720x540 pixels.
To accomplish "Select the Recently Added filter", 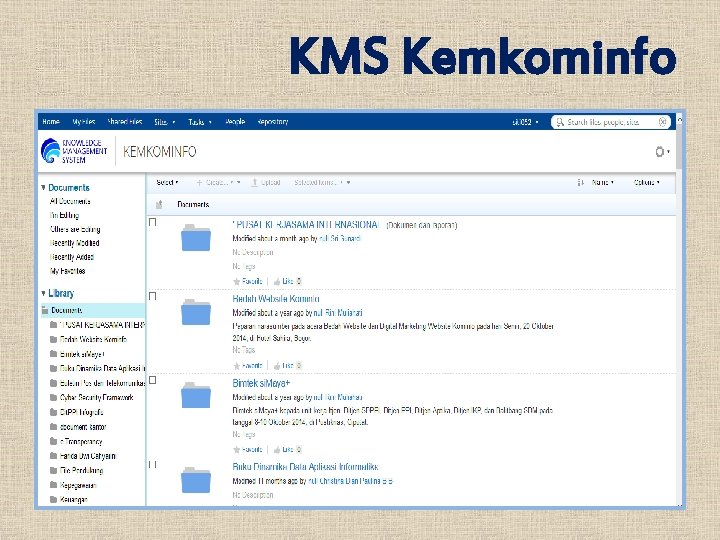I will (72, 257).
